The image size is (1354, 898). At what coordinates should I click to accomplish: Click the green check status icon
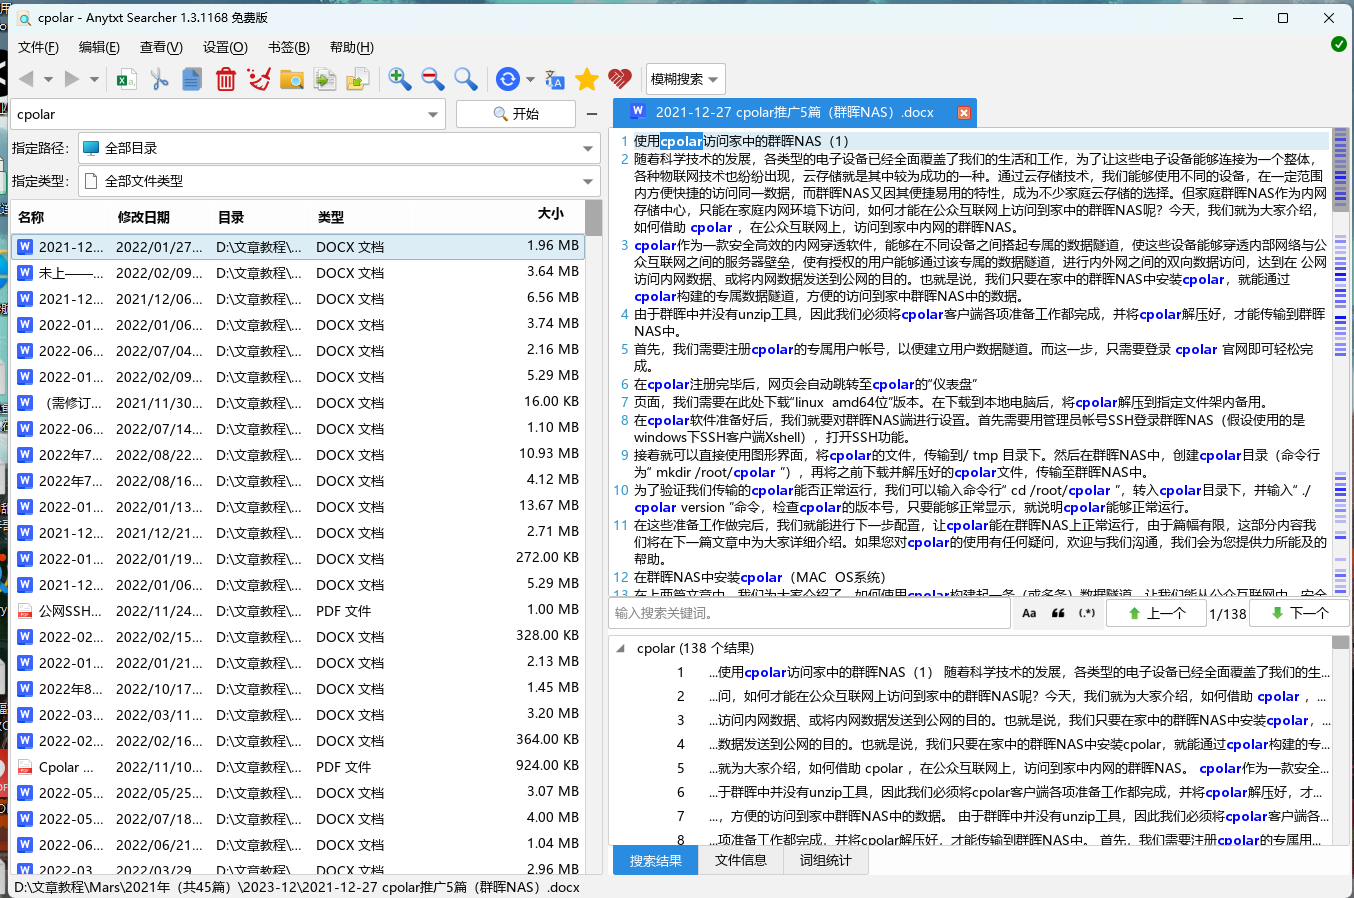[1339, 44]
